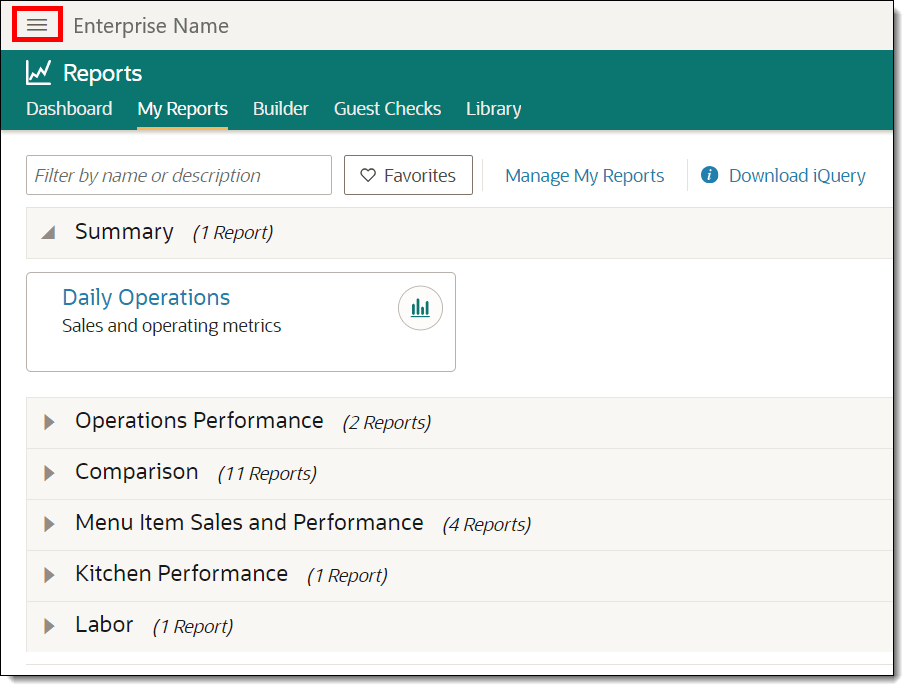Go to the Guest Checks tab
This screenshot has width=909, height=691.
point(387,109)
